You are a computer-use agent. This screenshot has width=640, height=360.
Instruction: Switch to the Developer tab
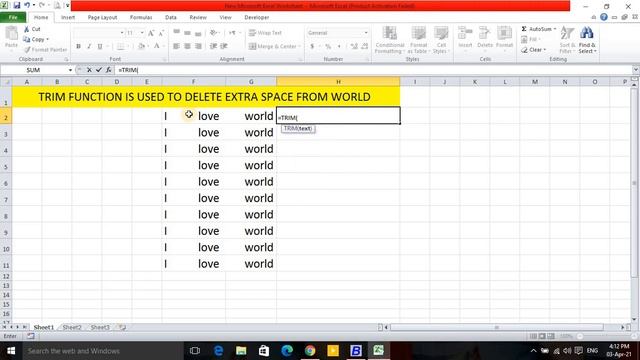pos(257,17)
